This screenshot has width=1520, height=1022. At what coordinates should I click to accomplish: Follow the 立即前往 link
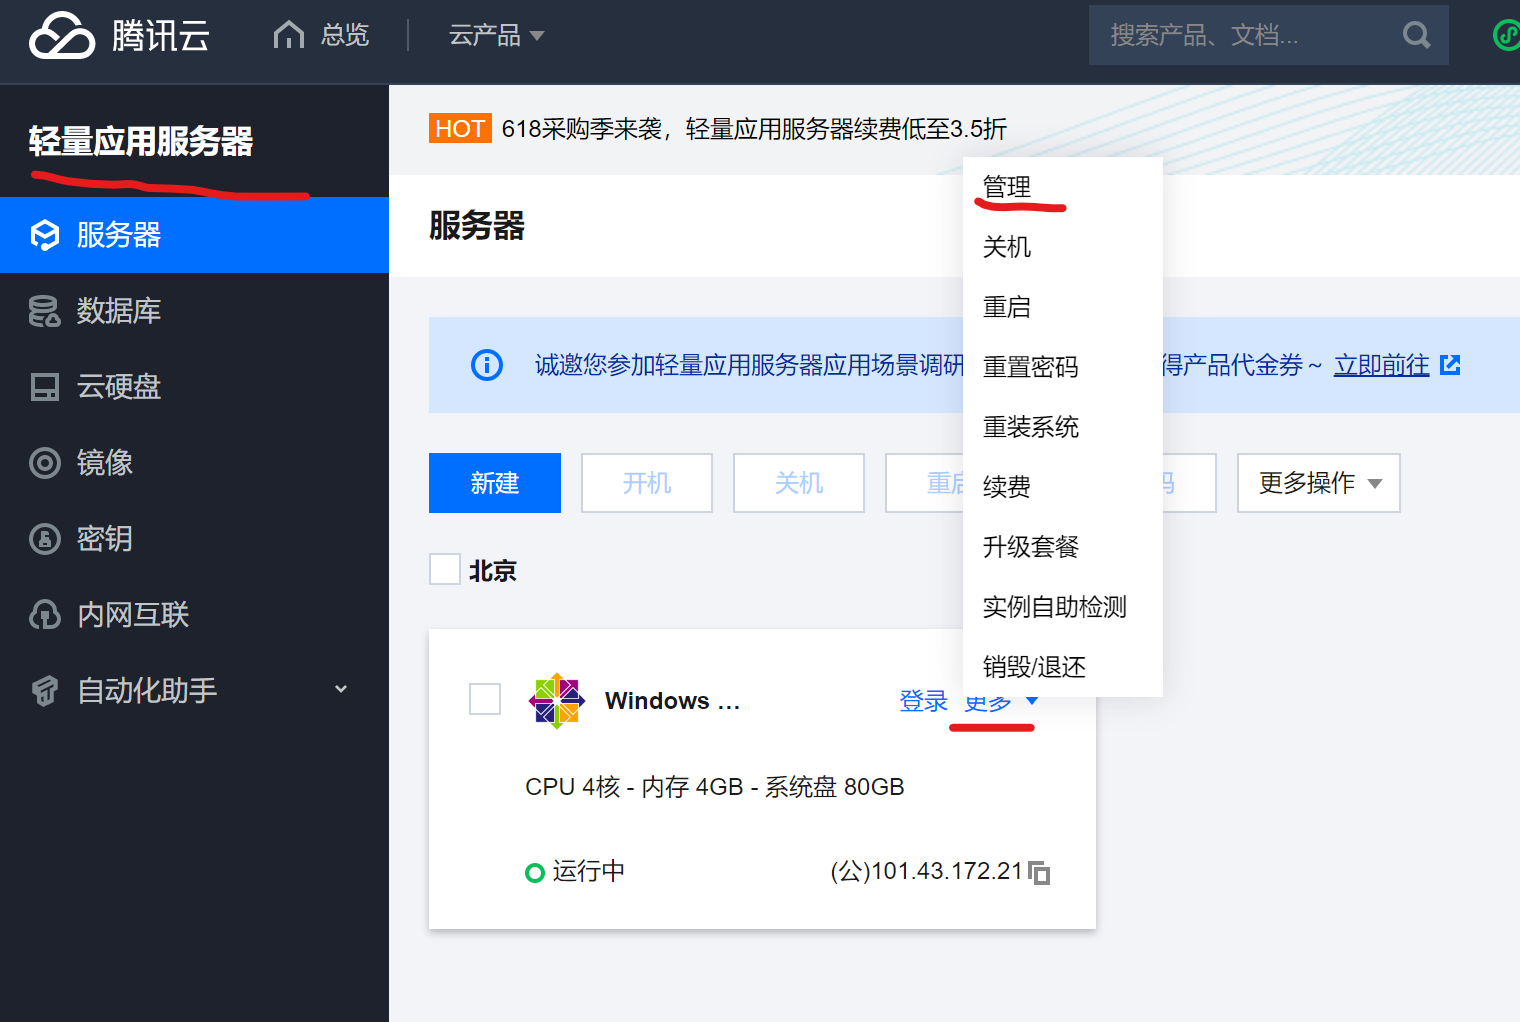tap(1381, 365)
